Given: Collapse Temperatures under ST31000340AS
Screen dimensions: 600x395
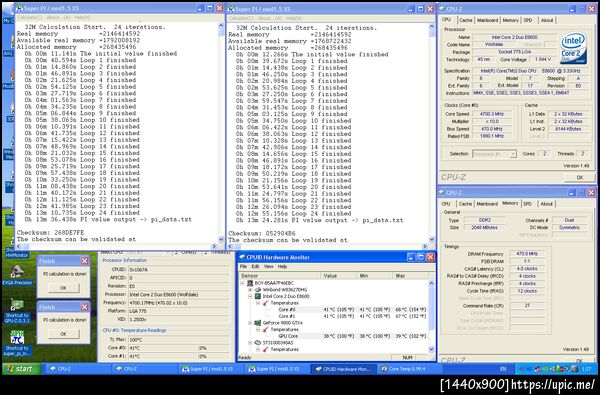Looking at the screenshot, I should coord(258,349).
